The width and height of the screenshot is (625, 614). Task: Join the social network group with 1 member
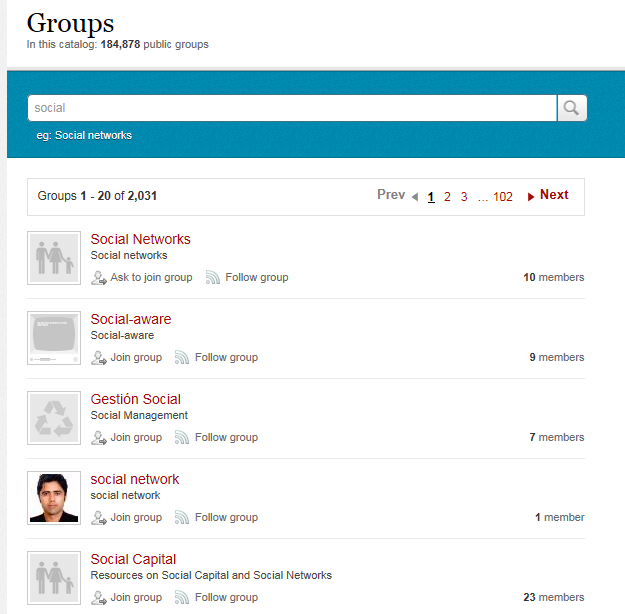click(x=136, y=517)
